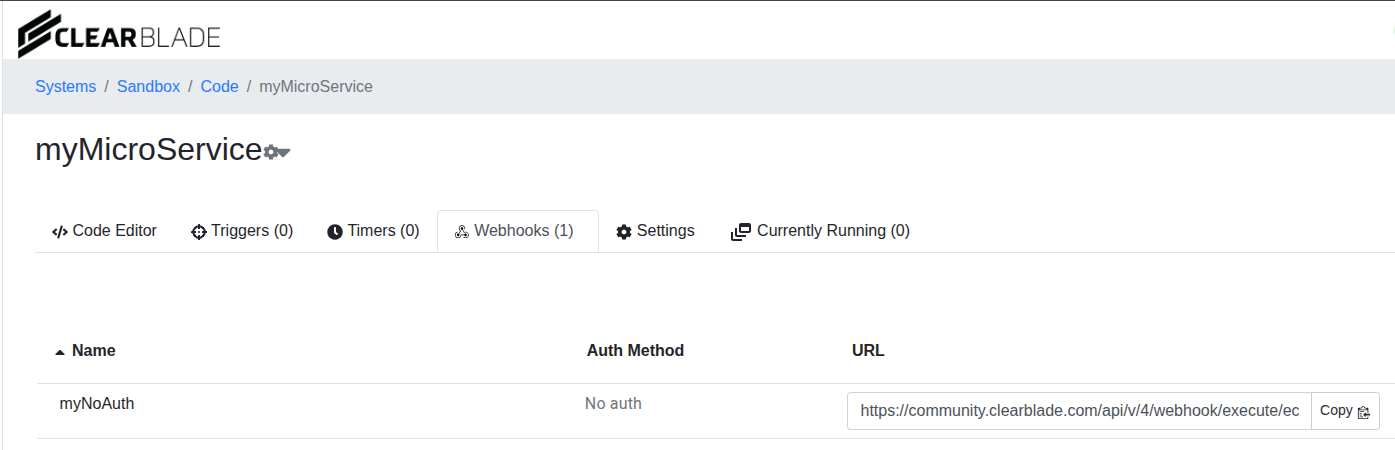Go to Systems in the breadcrumb
The width and height of the screenshot is (1395, 450).
(66, 87)
